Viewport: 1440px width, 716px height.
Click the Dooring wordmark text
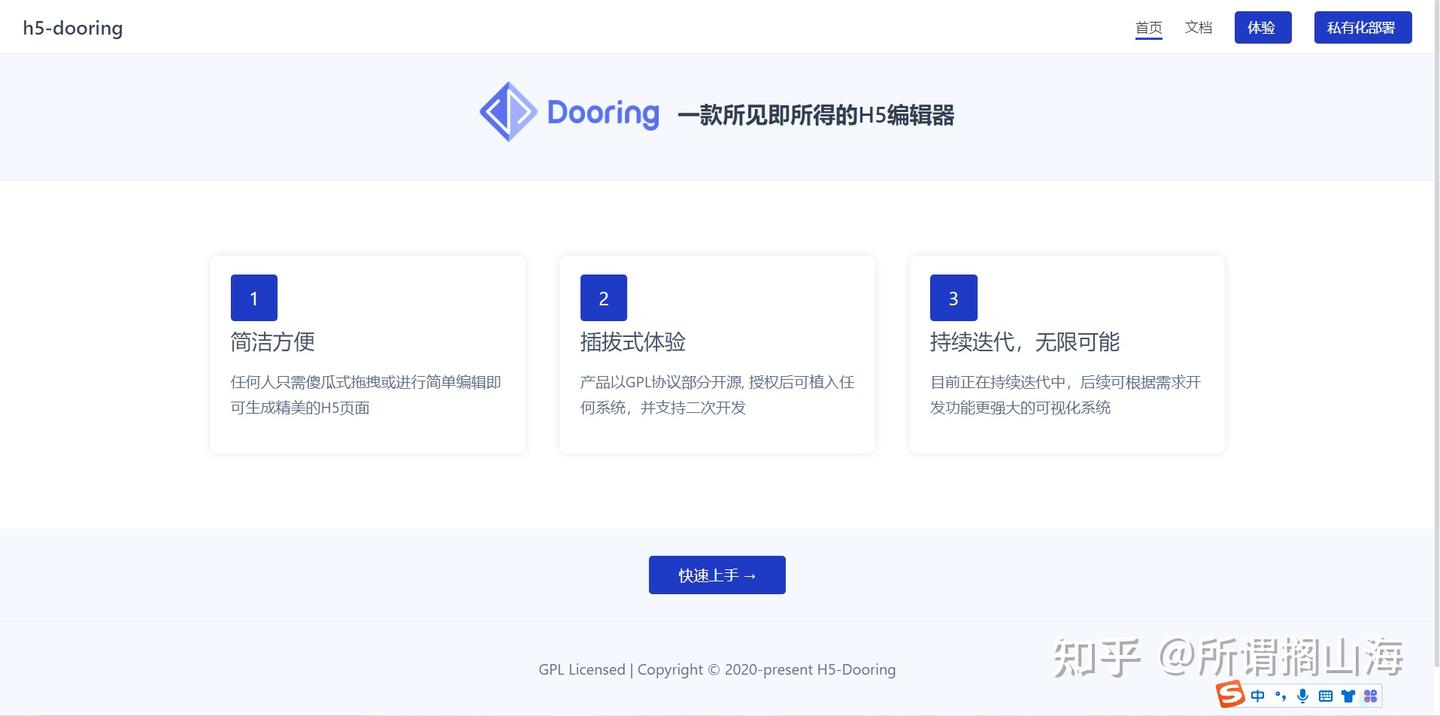point(603,113)
